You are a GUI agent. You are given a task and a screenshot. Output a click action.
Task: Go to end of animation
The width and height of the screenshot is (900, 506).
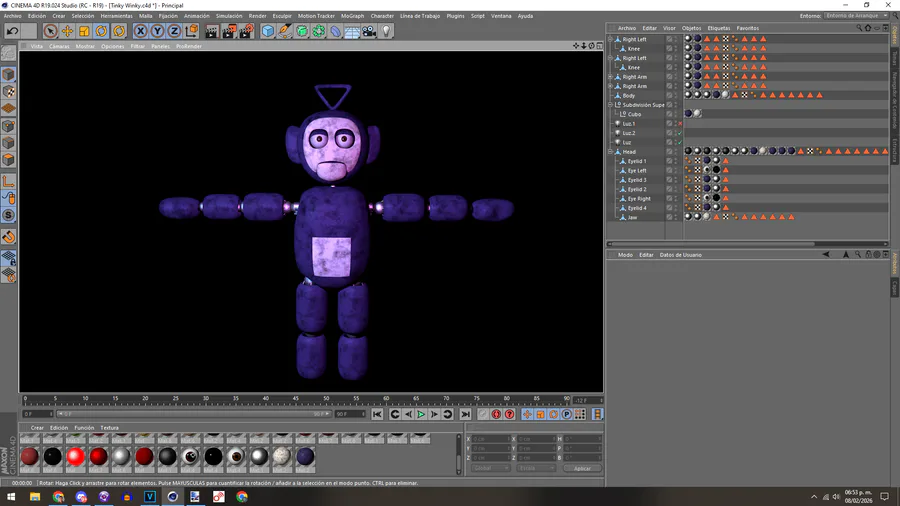click(x=465, y=414)
